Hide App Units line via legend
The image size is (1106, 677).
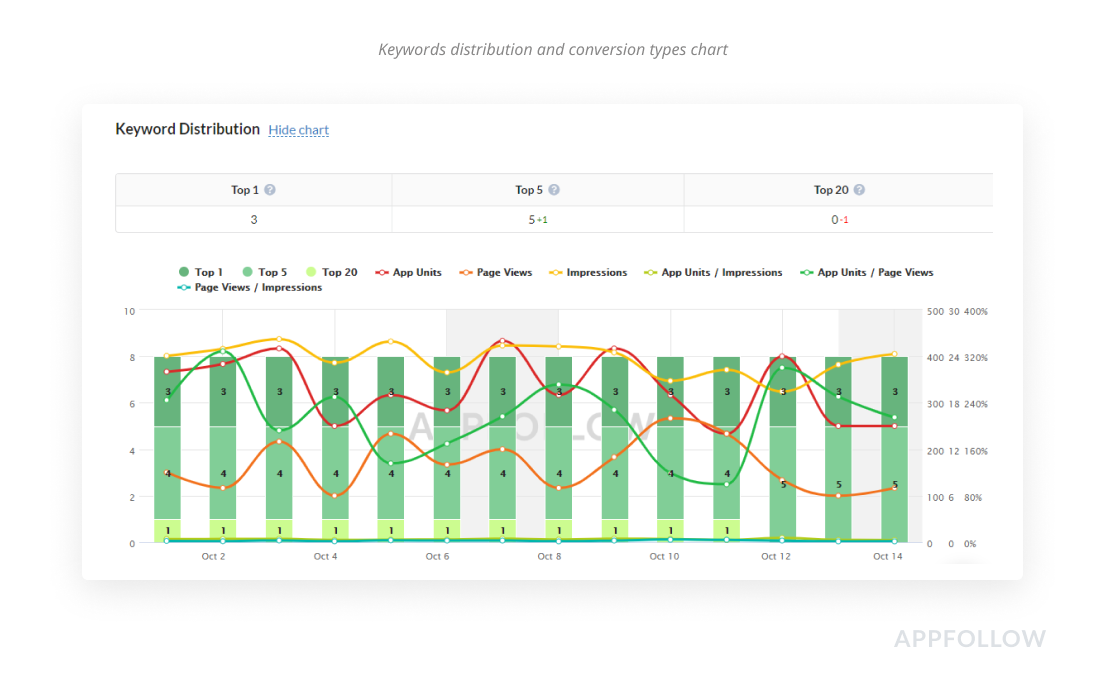[x=412, y=272]
